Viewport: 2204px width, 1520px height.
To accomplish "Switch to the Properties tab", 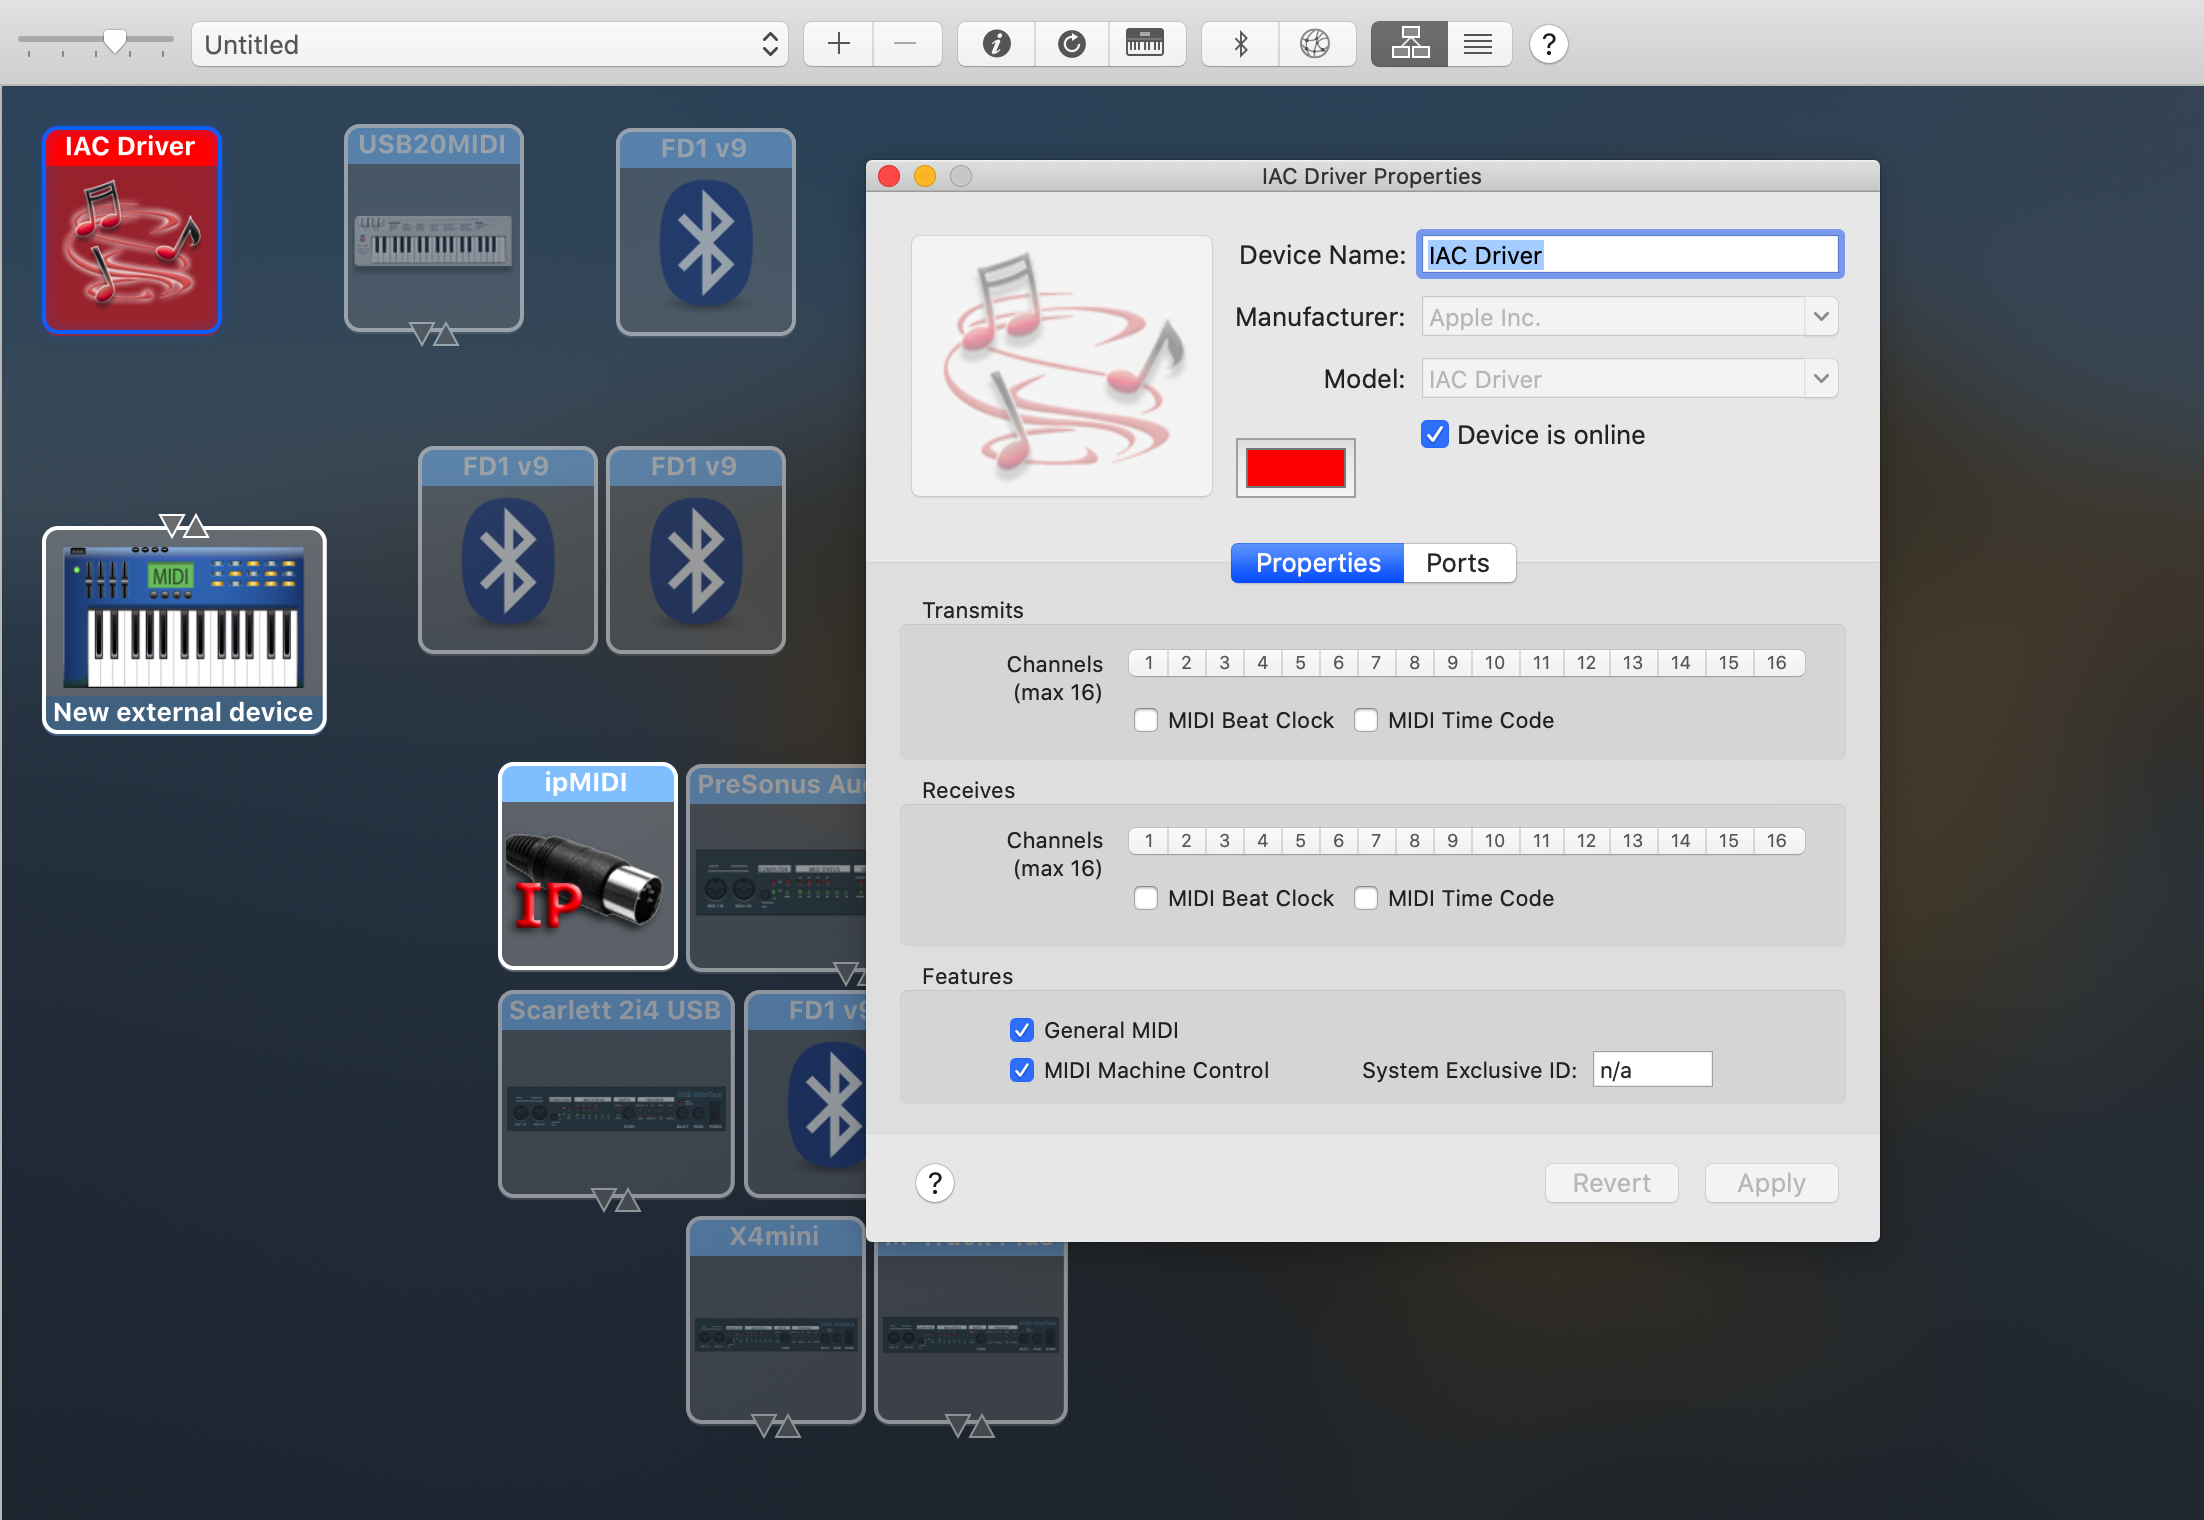I will (x=1320, y=561).
